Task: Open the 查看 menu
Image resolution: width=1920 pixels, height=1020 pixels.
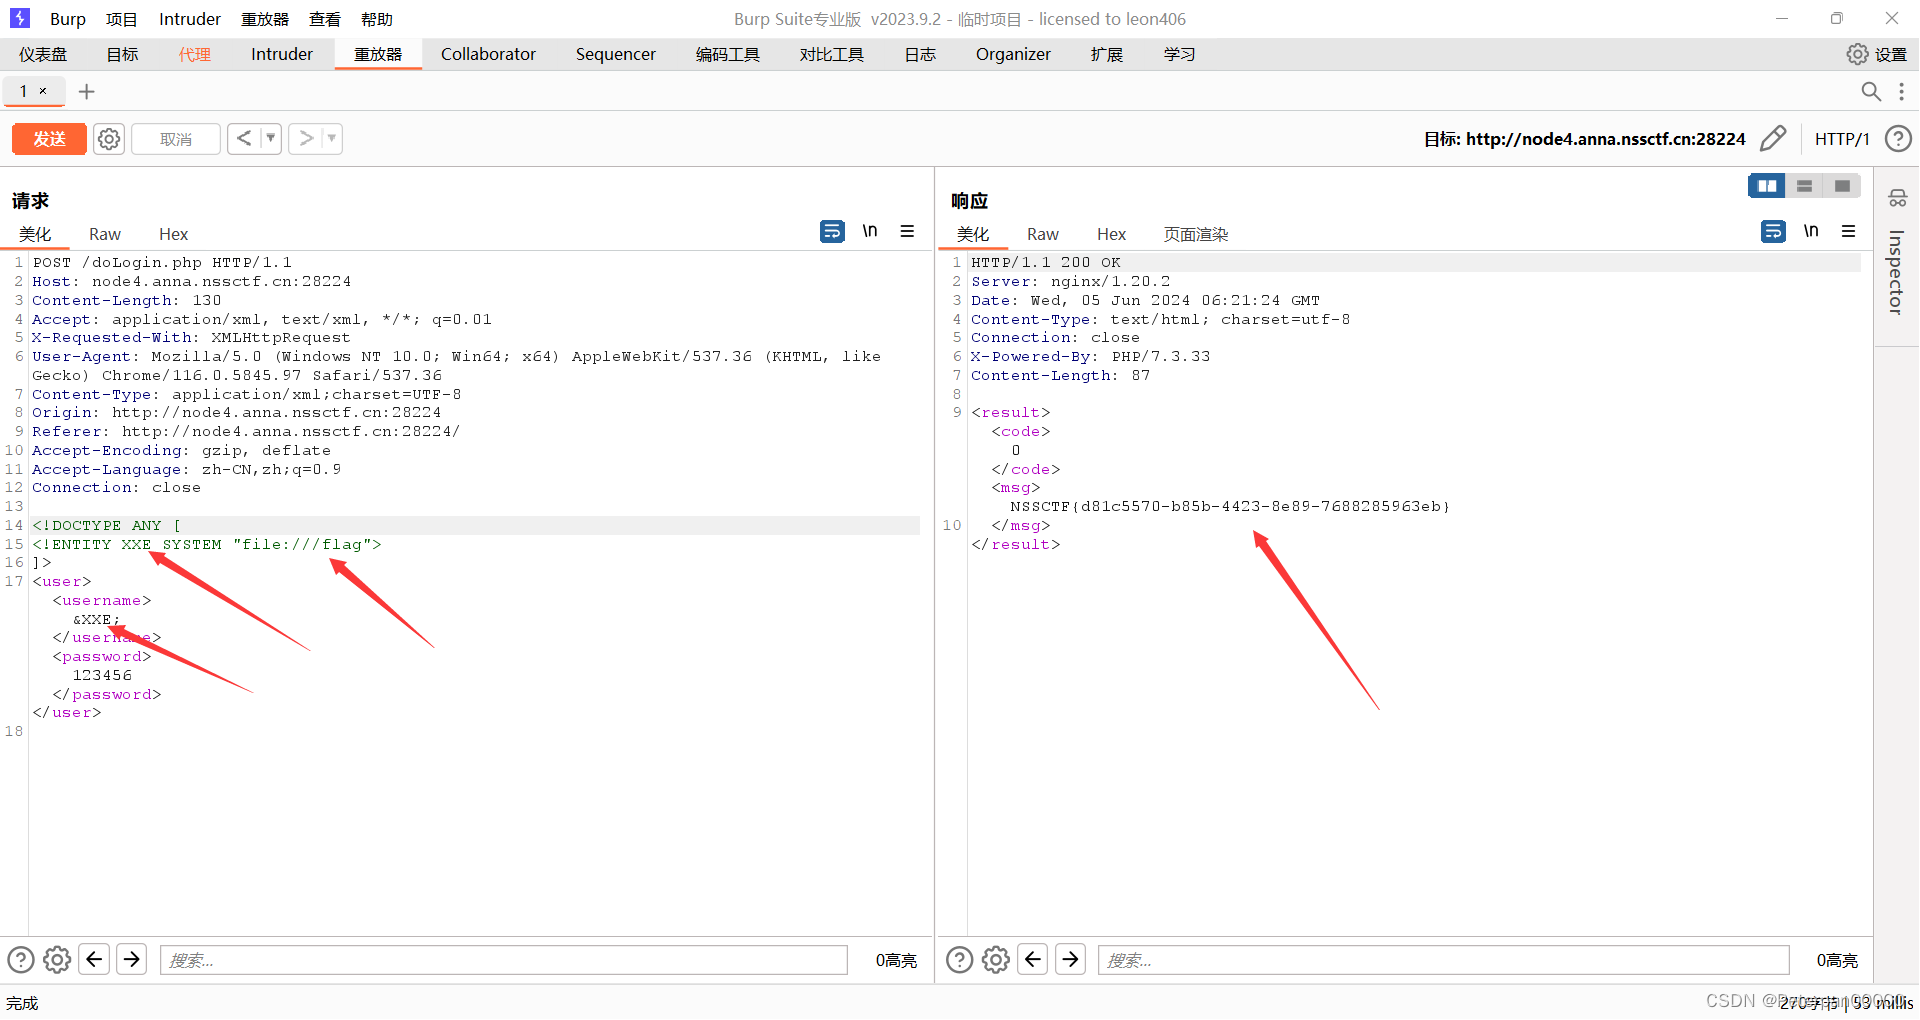Action: point(325,19)
